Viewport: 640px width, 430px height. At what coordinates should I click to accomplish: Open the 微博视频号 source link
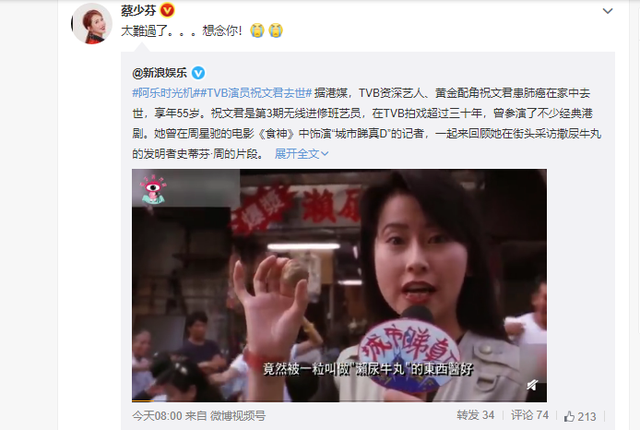238,416
